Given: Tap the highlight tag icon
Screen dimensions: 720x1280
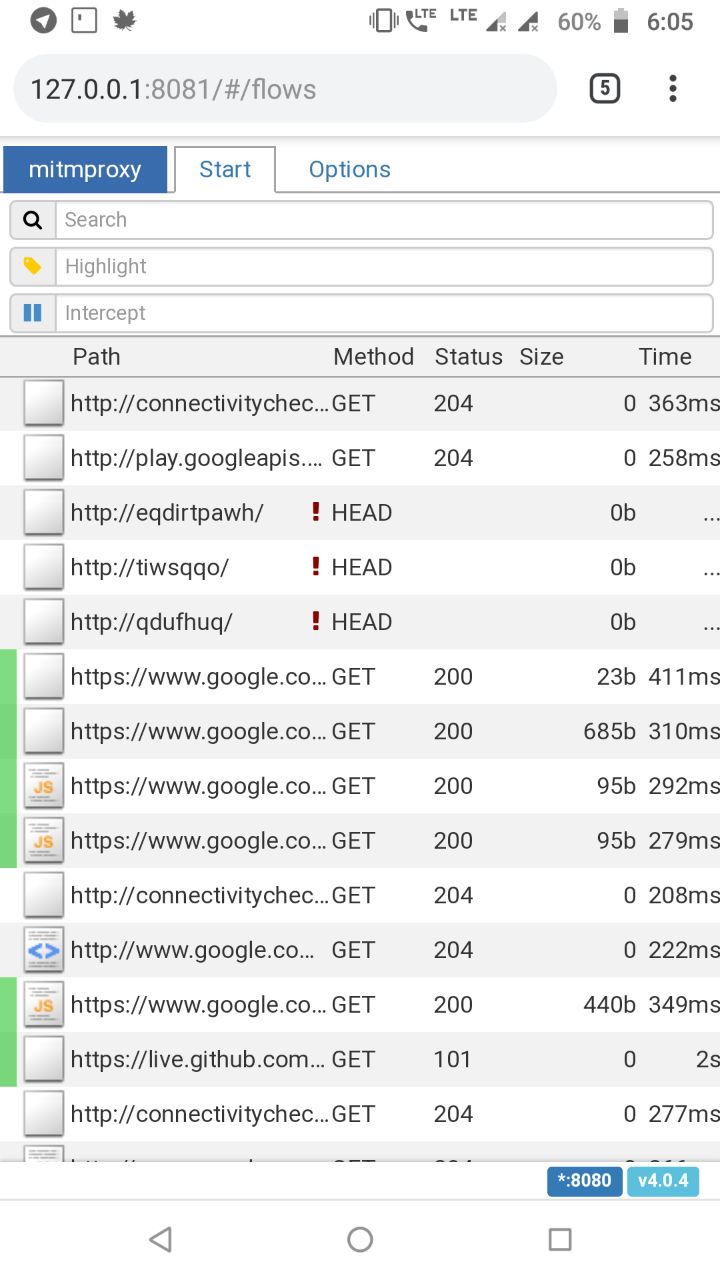Looking at the screenshot, I should (x=32, y=267).
